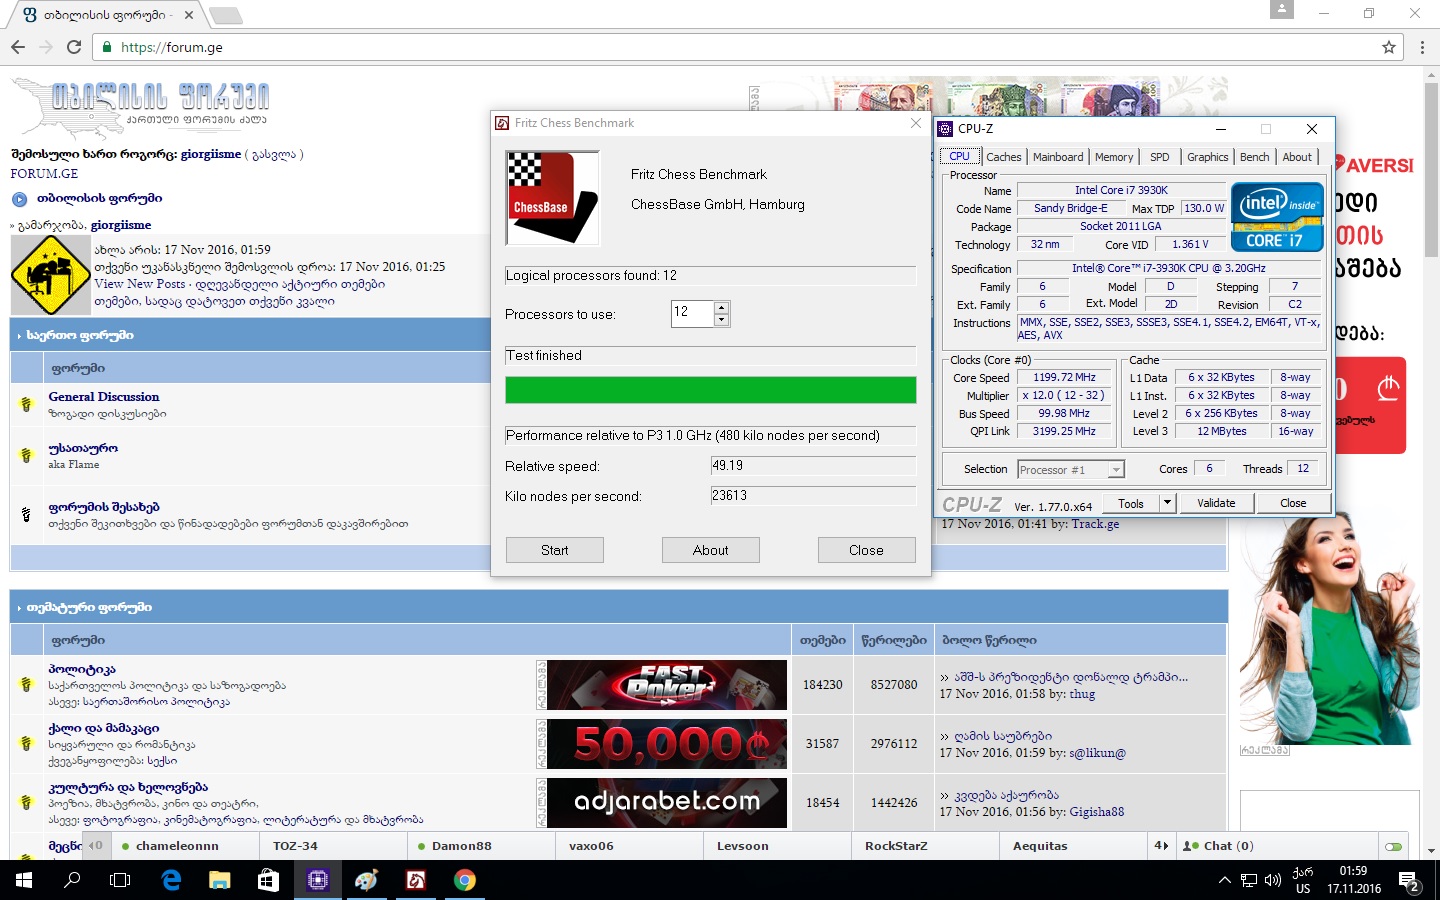
Task: Switch to the Mainboard tab in CPU-Z
Action: (x=1058, y=157)
